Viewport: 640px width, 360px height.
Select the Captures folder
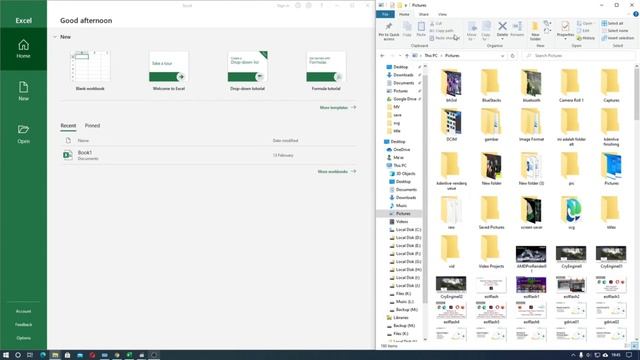tap(611, 85)
